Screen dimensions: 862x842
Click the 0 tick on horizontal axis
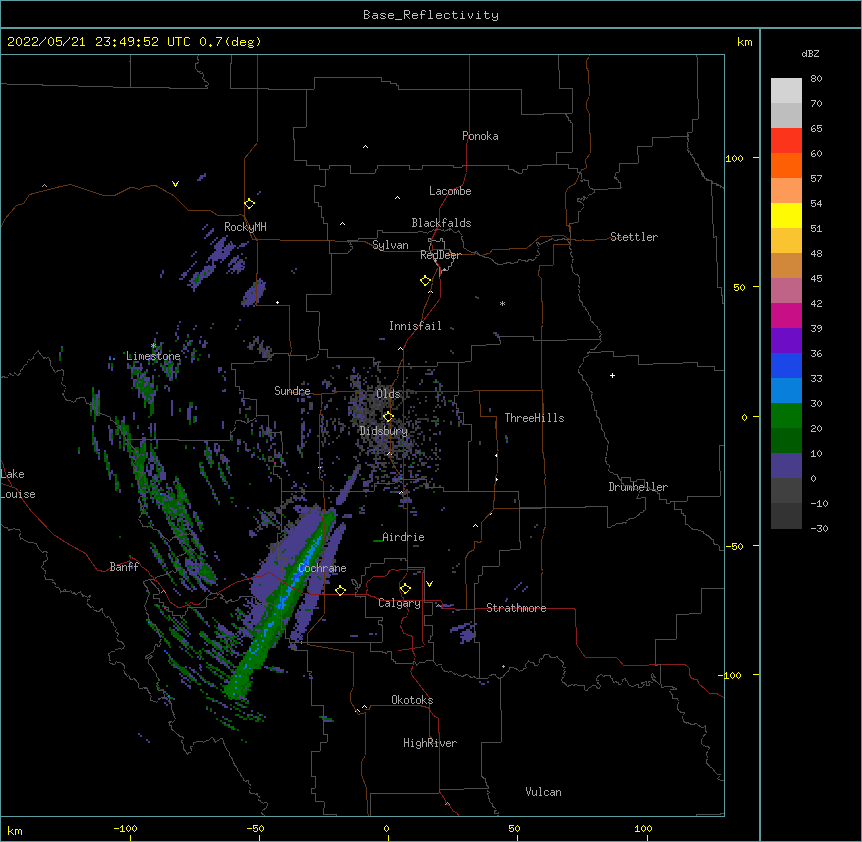(x=386, y=828)
